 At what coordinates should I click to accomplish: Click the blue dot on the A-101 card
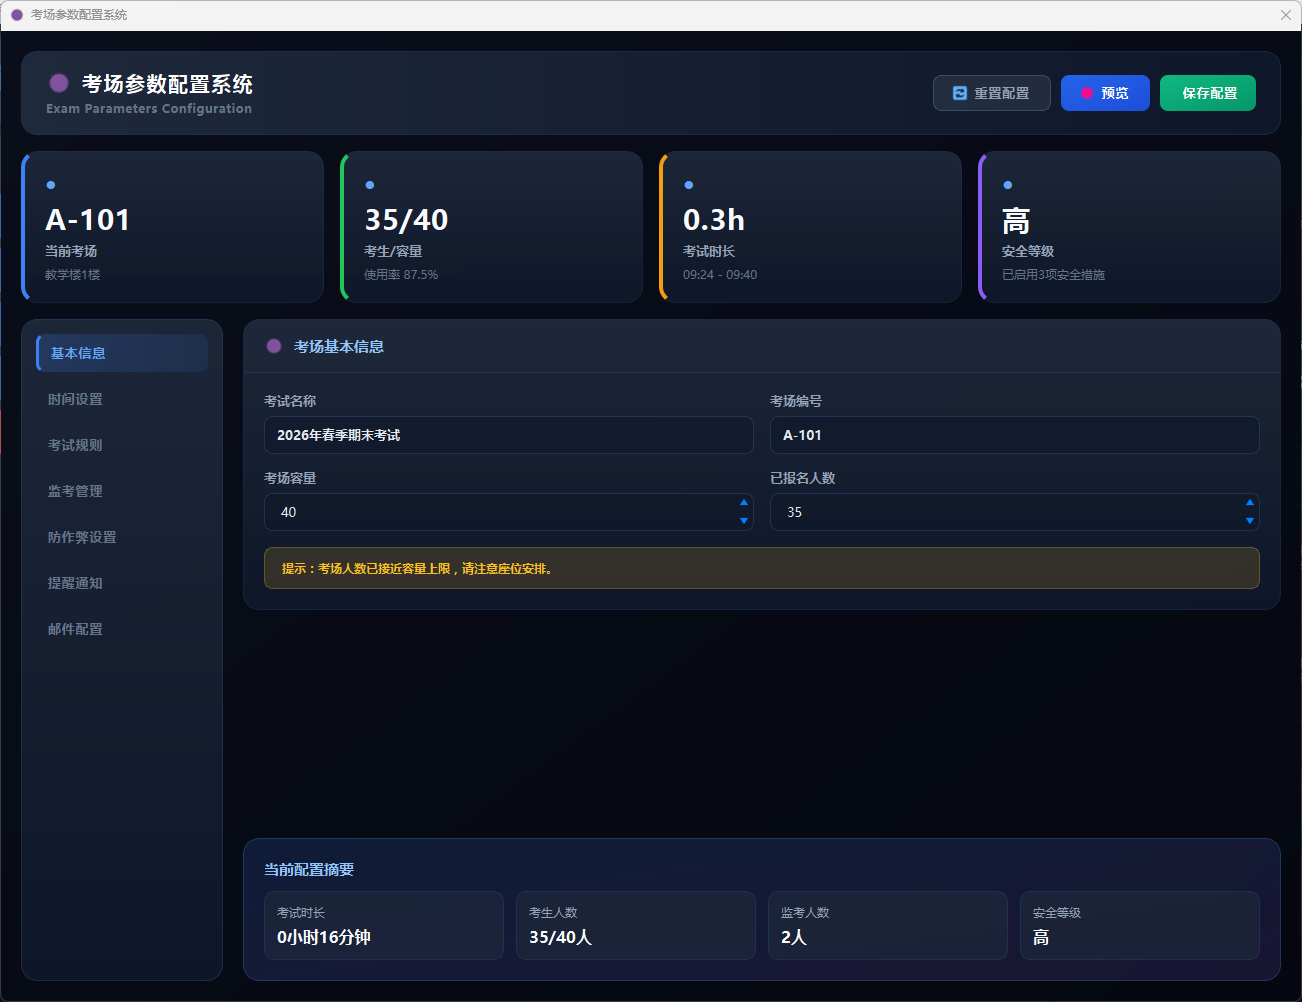(51, 185)
